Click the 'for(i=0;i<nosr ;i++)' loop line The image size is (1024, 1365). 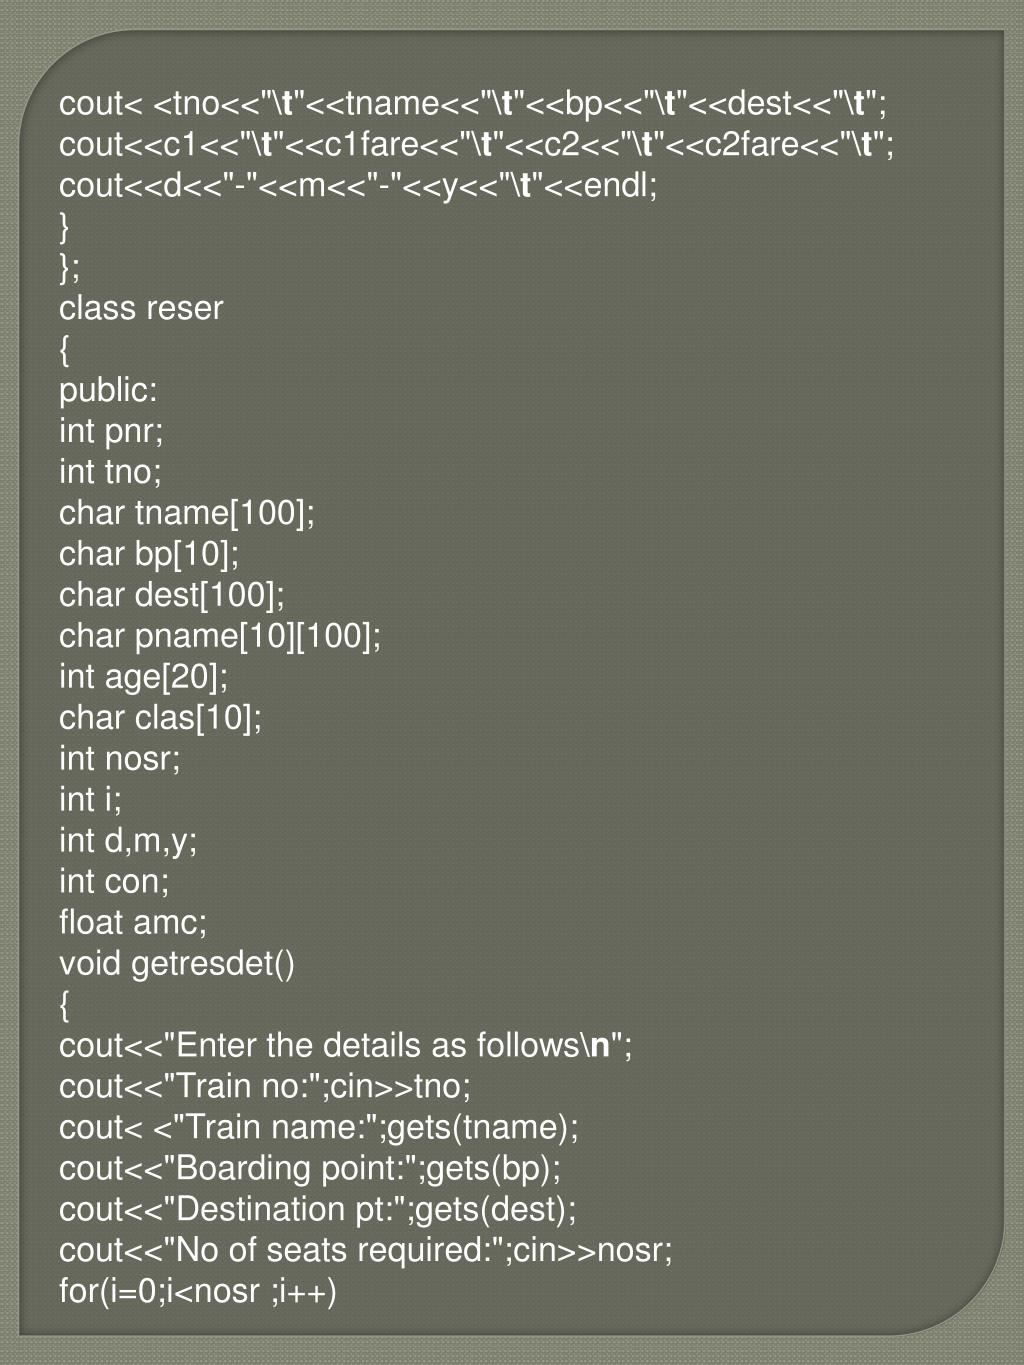pyautogui.click(x=198, y=1292)
